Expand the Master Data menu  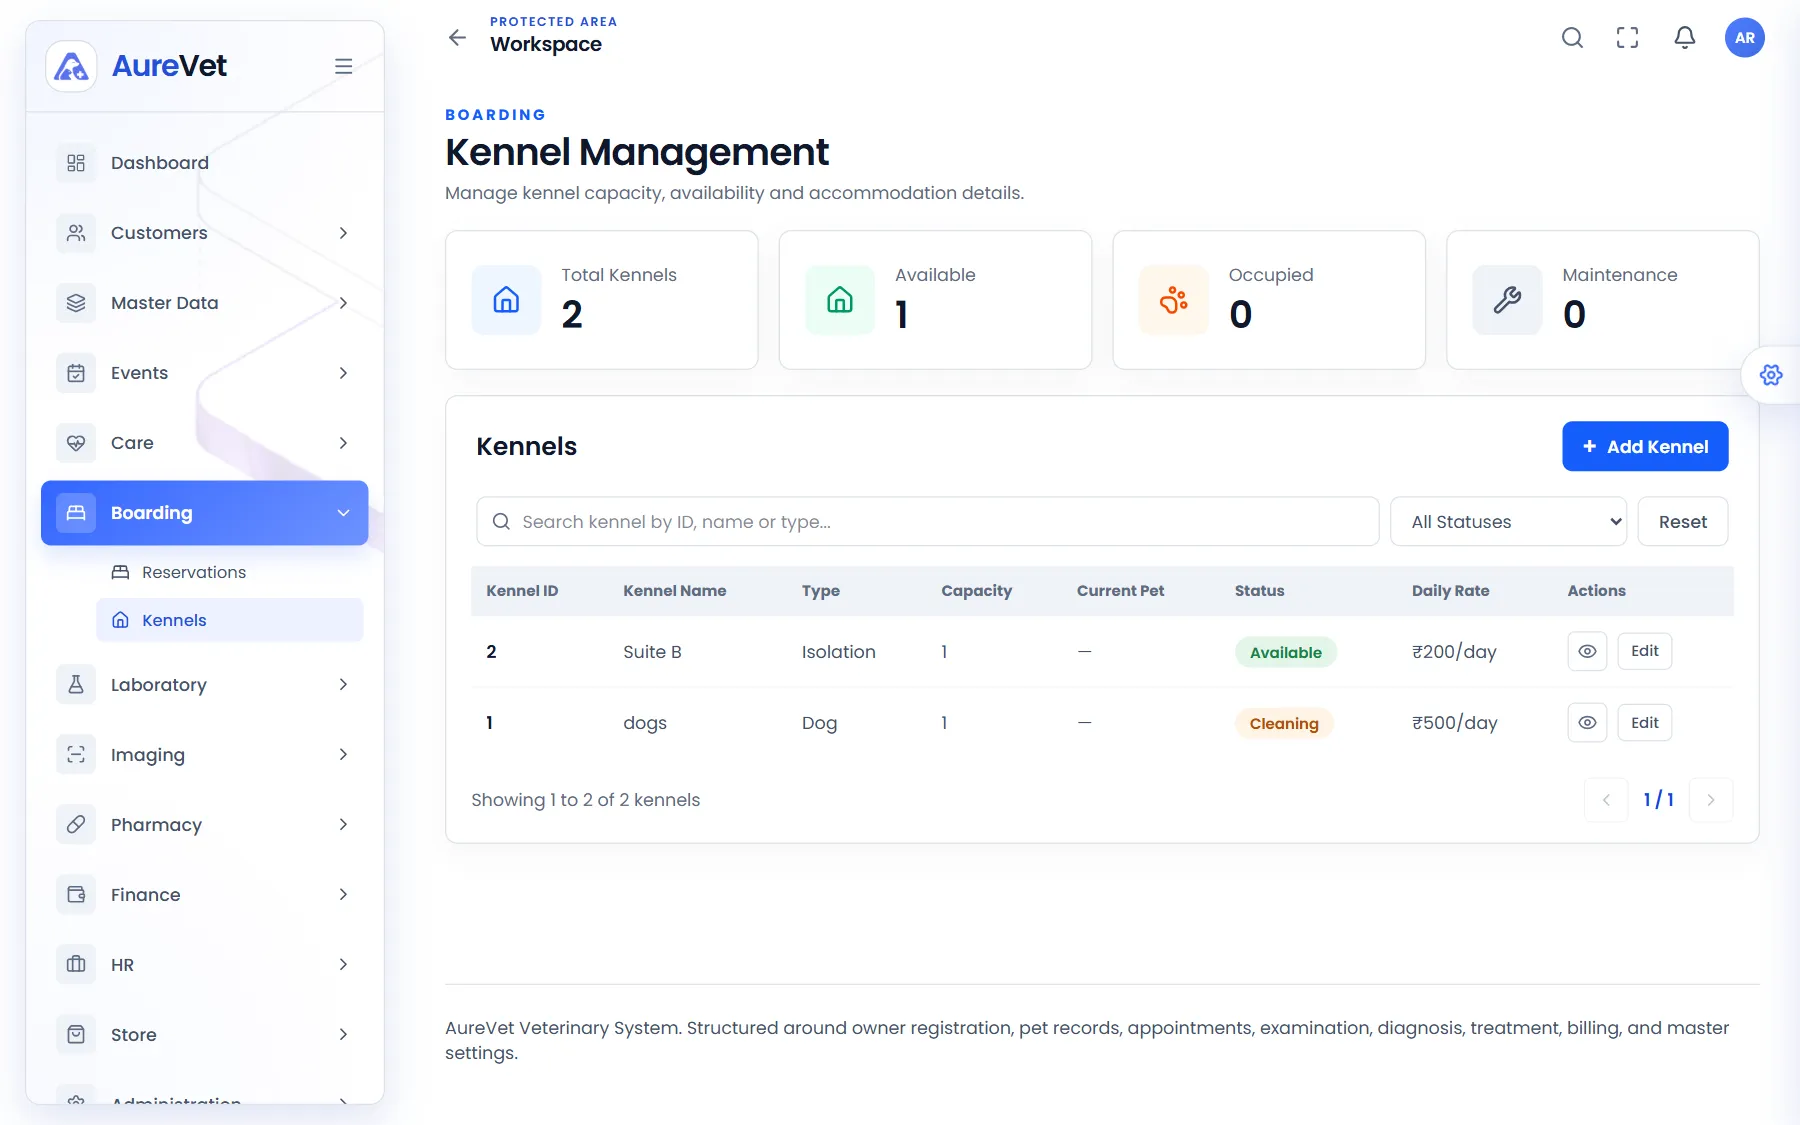[x=205, y=303]
